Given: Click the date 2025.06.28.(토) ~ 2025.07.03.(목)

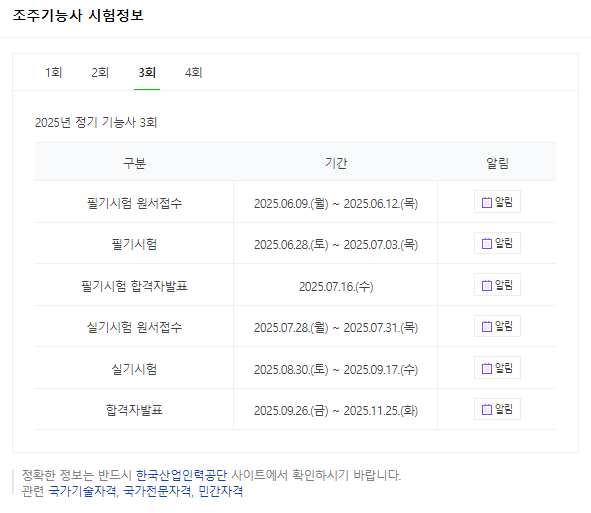Looking at the screenshot, I should click(336, 245).
